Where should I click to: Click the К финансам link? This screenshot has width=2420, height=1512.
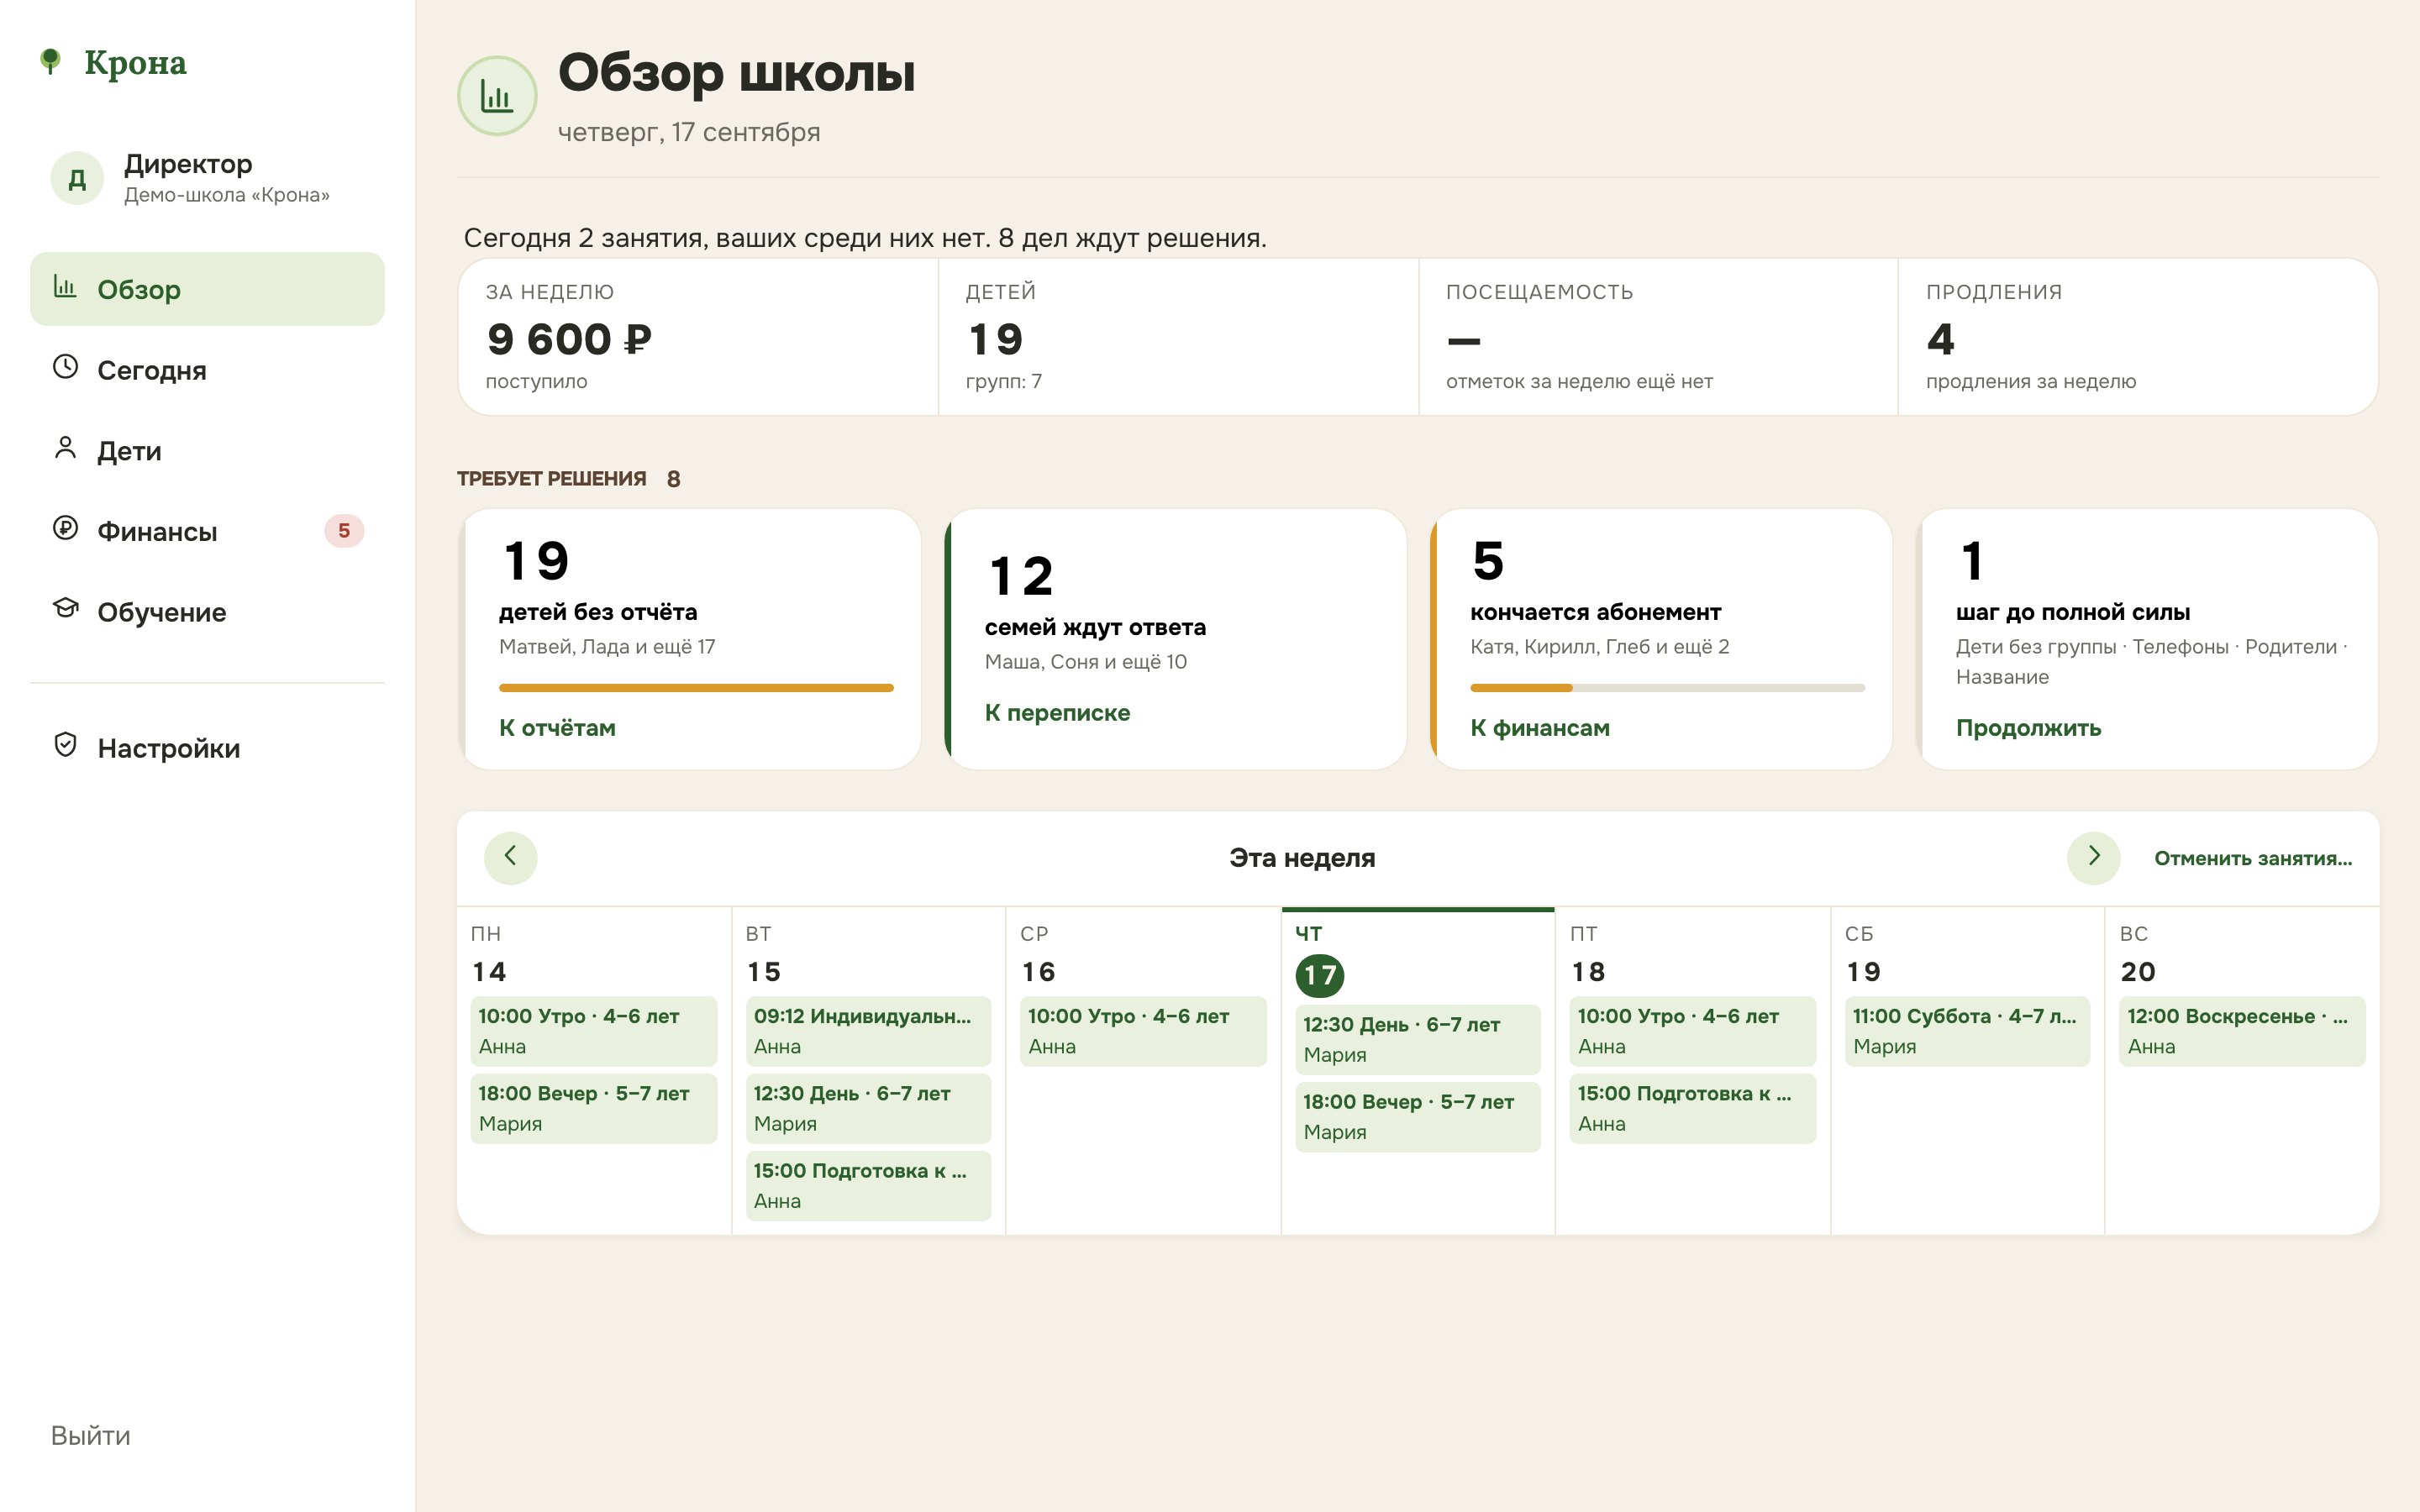point(1540,728)
